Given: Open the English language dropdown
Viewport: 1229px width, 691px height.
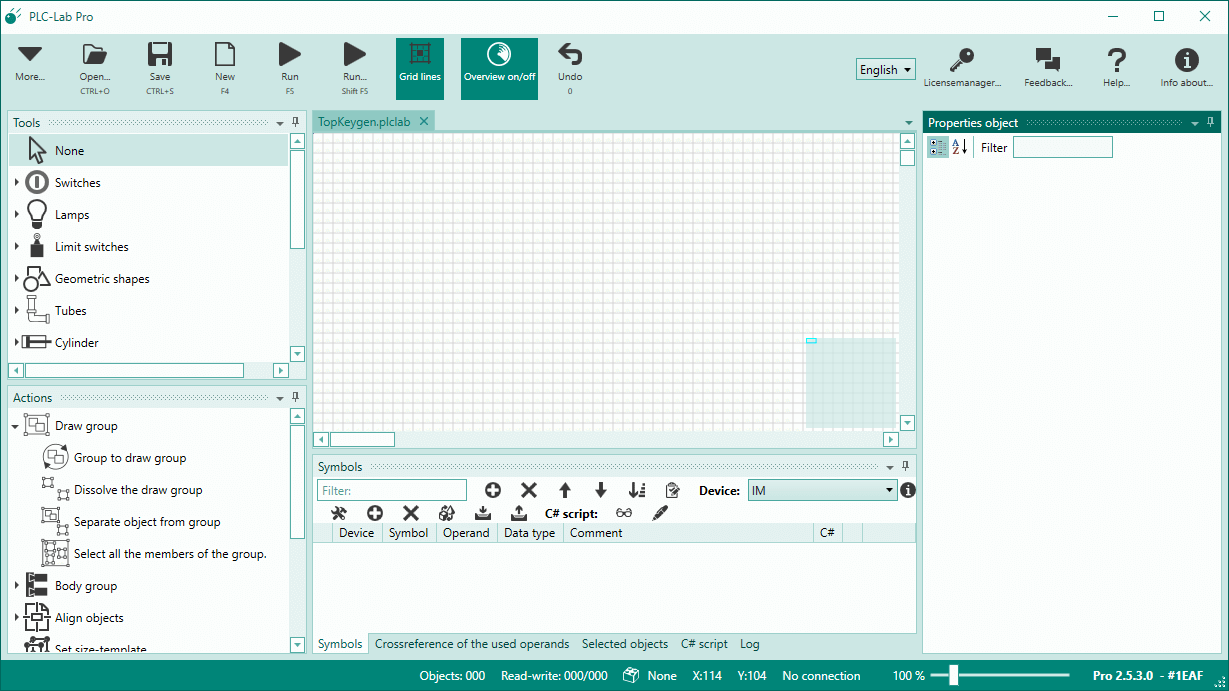Looking at the screenshot, I should tap(885, 69).
